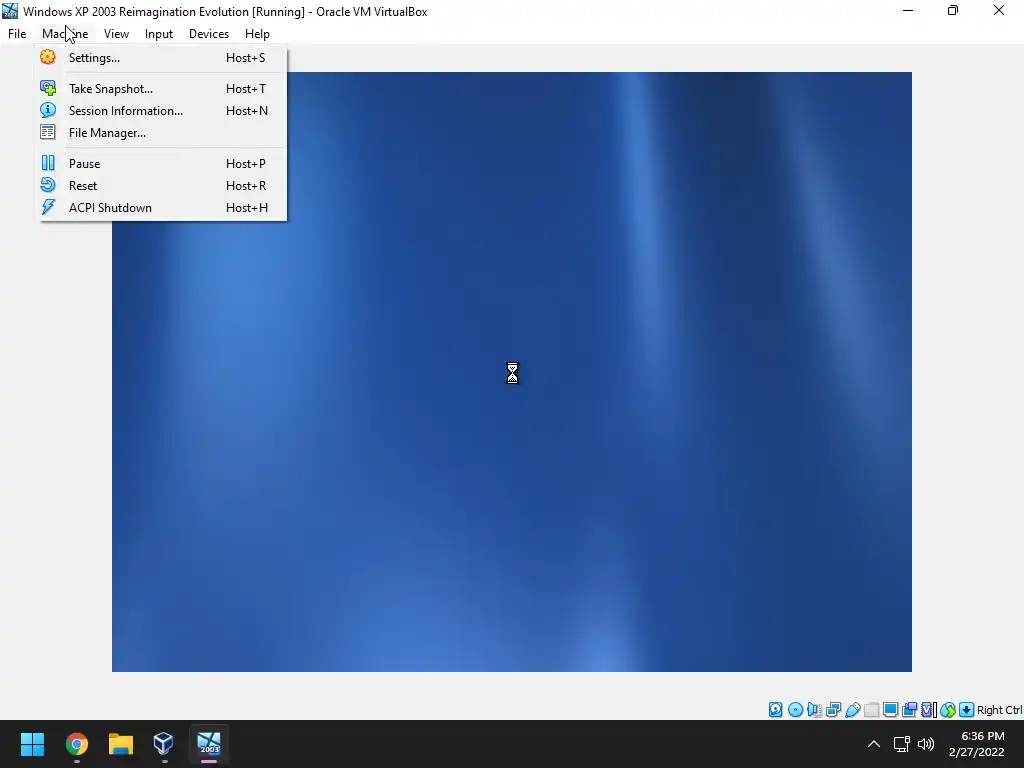The width and height of the screenshot is (1024, 768).
Task: Close and reopen the Machine menu header
Action: [x=65, y=34]
